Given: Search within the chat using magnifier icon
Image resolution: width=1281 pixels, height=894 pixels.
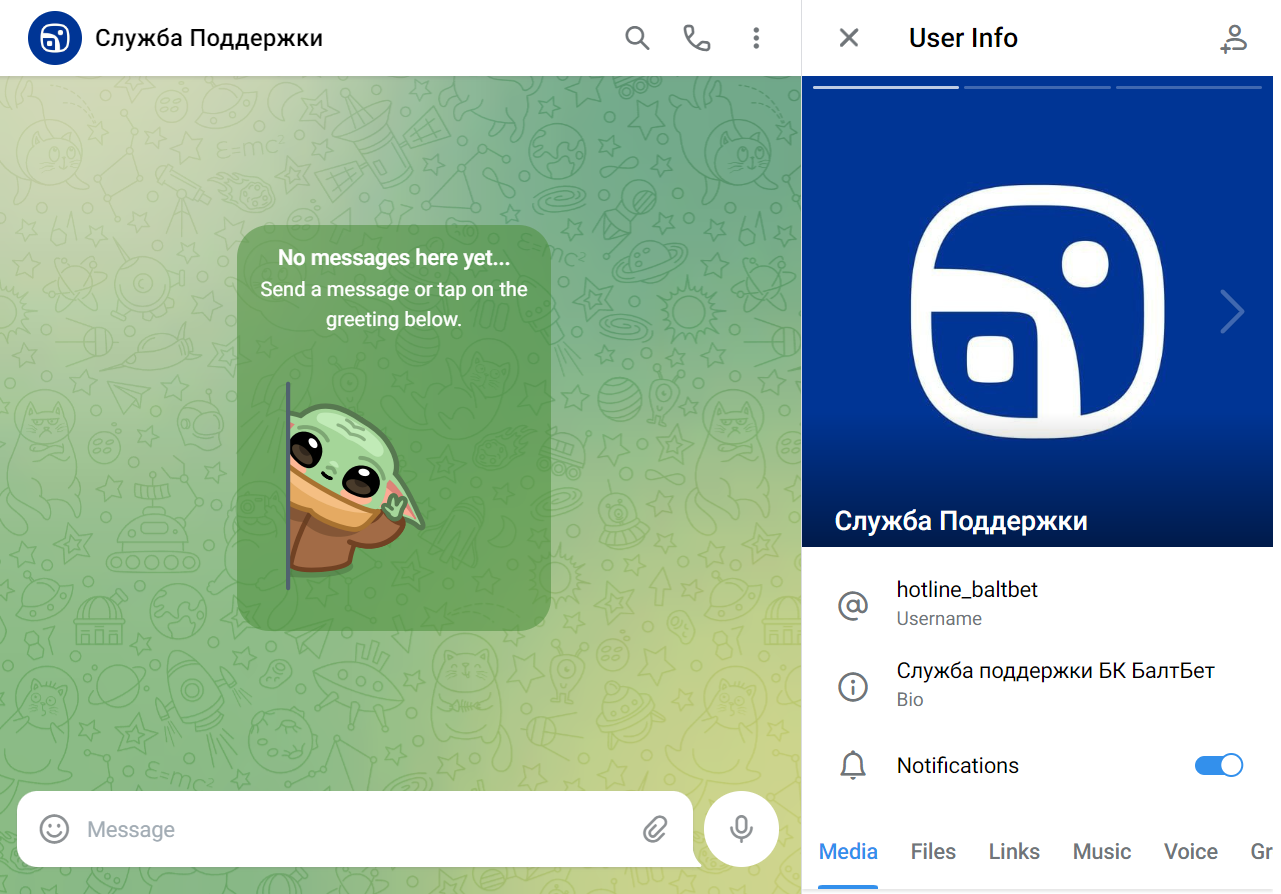Looking at the screenshot, I should pyautogui.click(x=637, y=38).
